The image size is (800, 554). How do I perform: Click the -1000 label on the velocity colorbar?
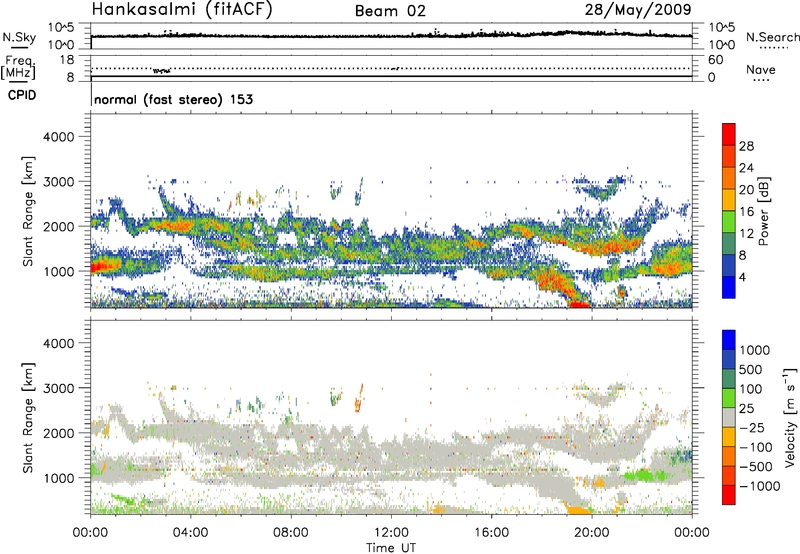[760, 486]
